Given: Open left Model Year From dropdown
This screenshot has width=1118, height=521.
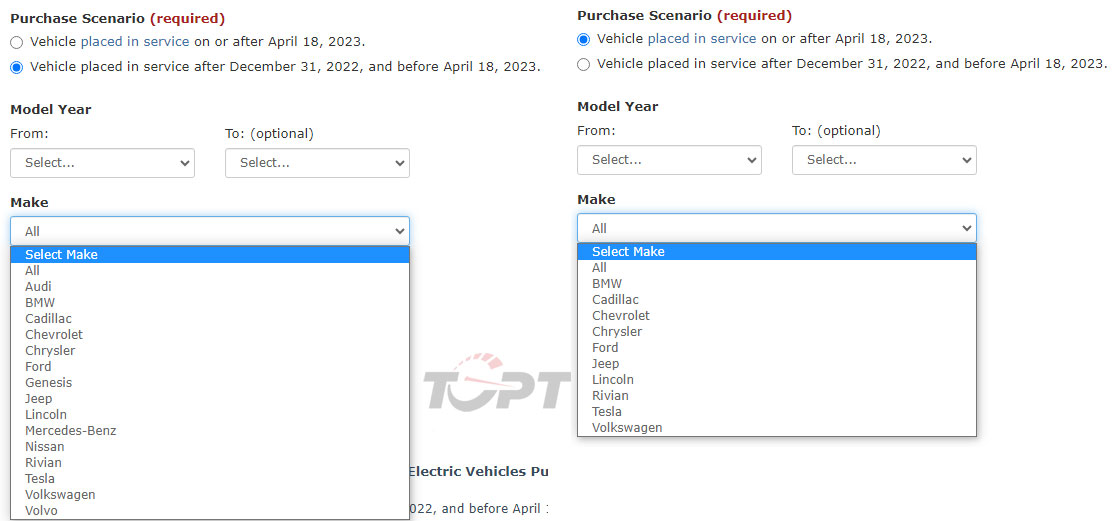Looking at the screenshot, I should tap(103, 163).
